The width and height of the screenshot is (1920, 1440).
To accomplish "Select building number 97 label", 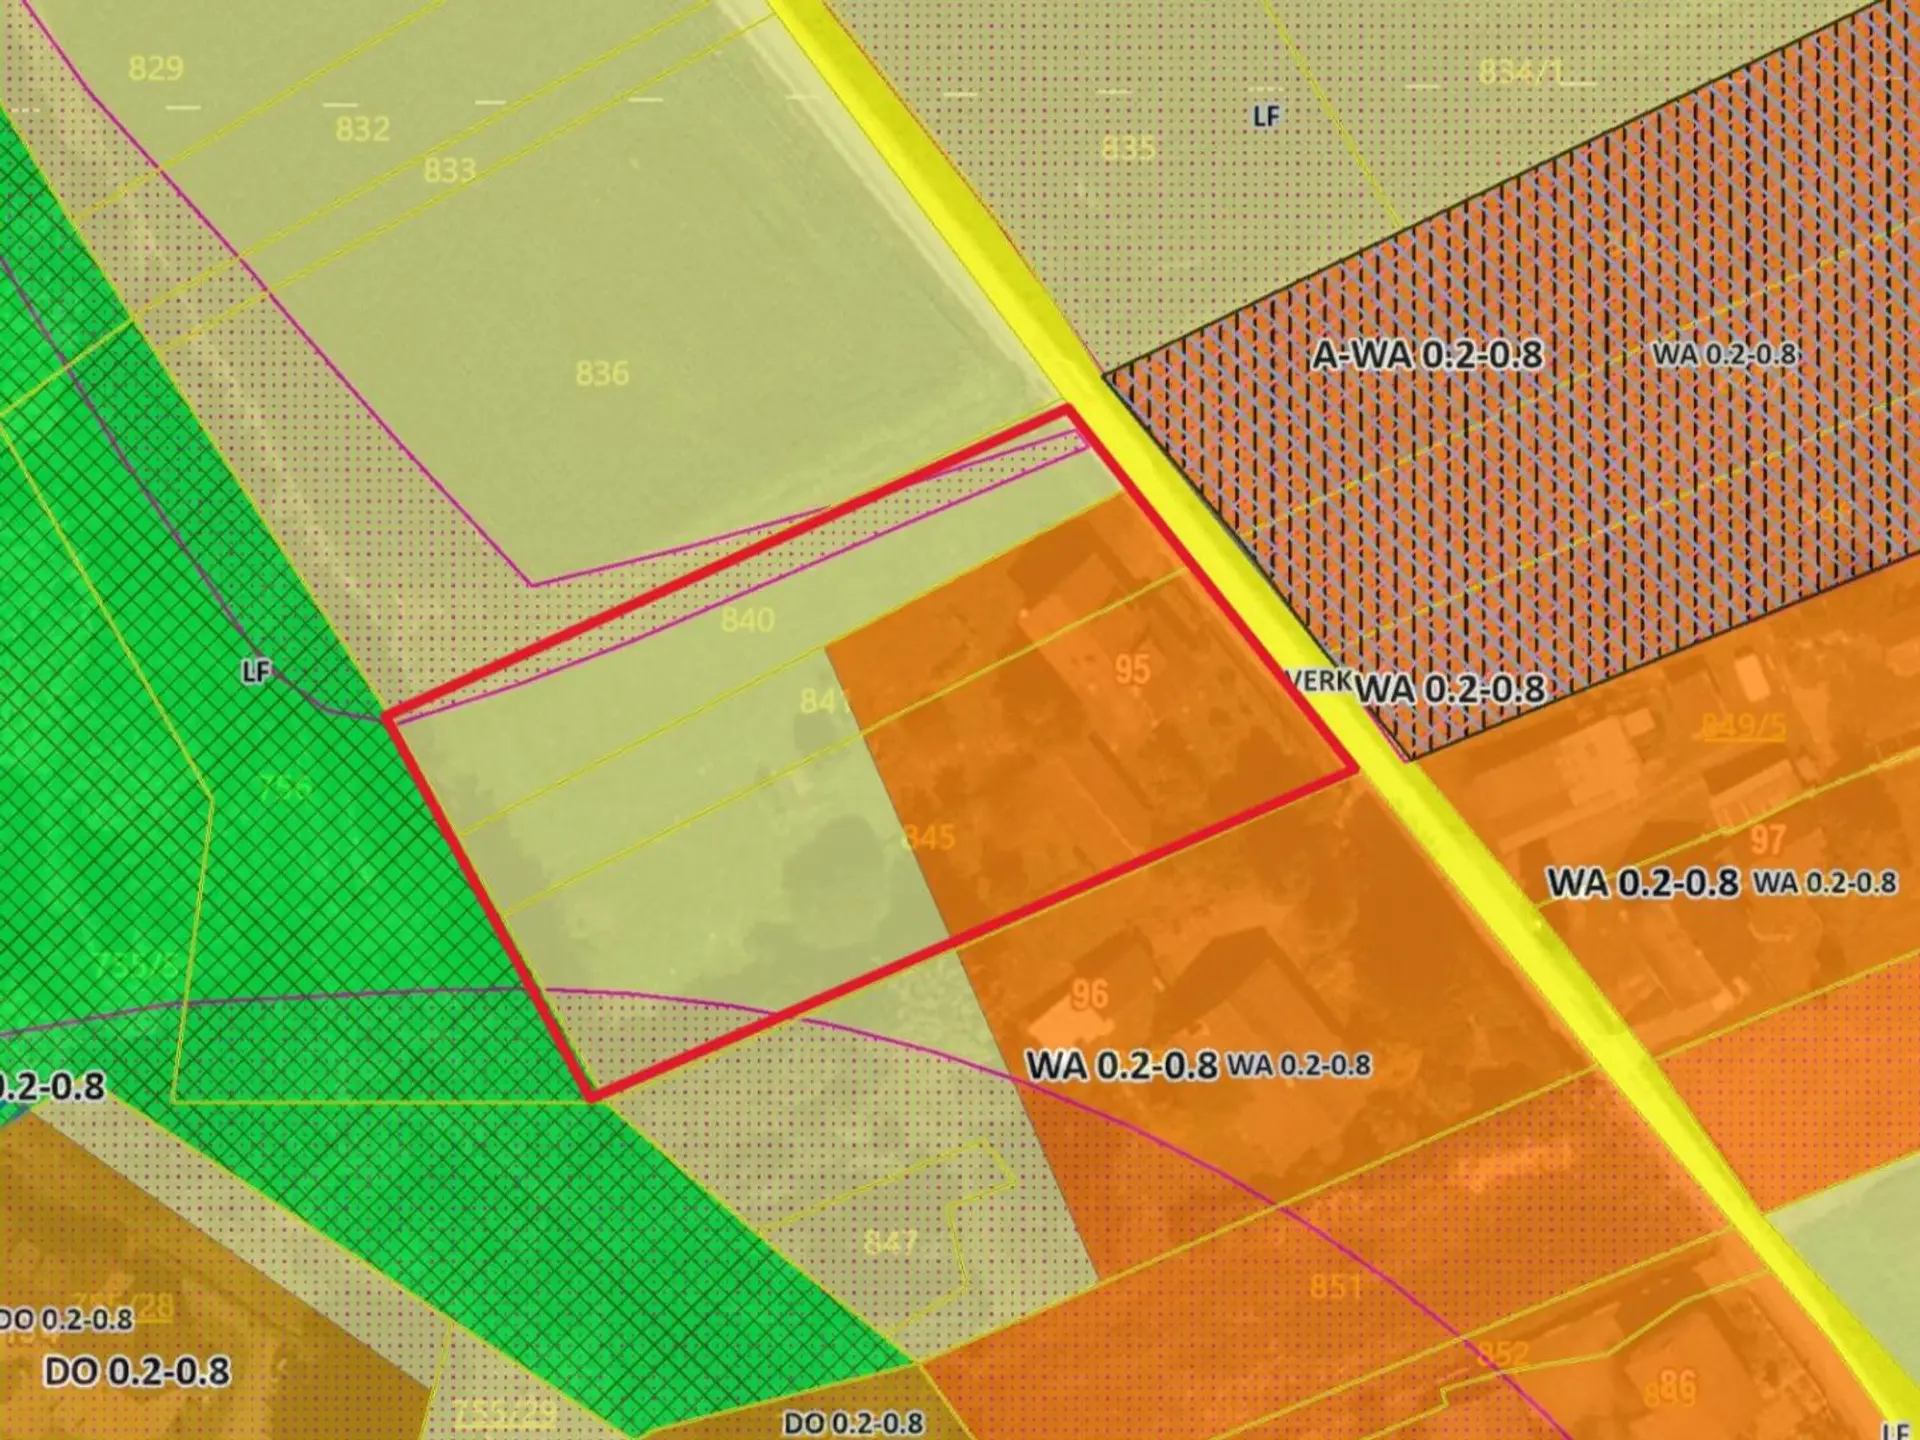I will coord(1767,838).
